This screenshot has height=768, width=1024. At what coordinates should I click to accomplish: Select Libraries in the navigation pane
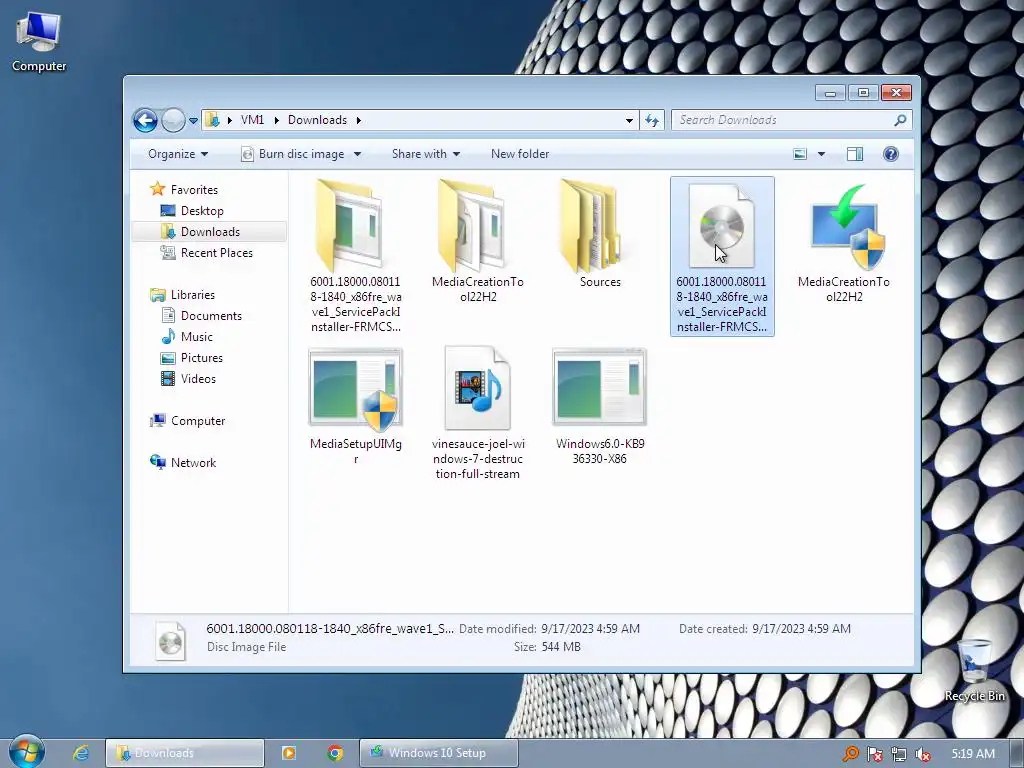[x=183, y=295]
